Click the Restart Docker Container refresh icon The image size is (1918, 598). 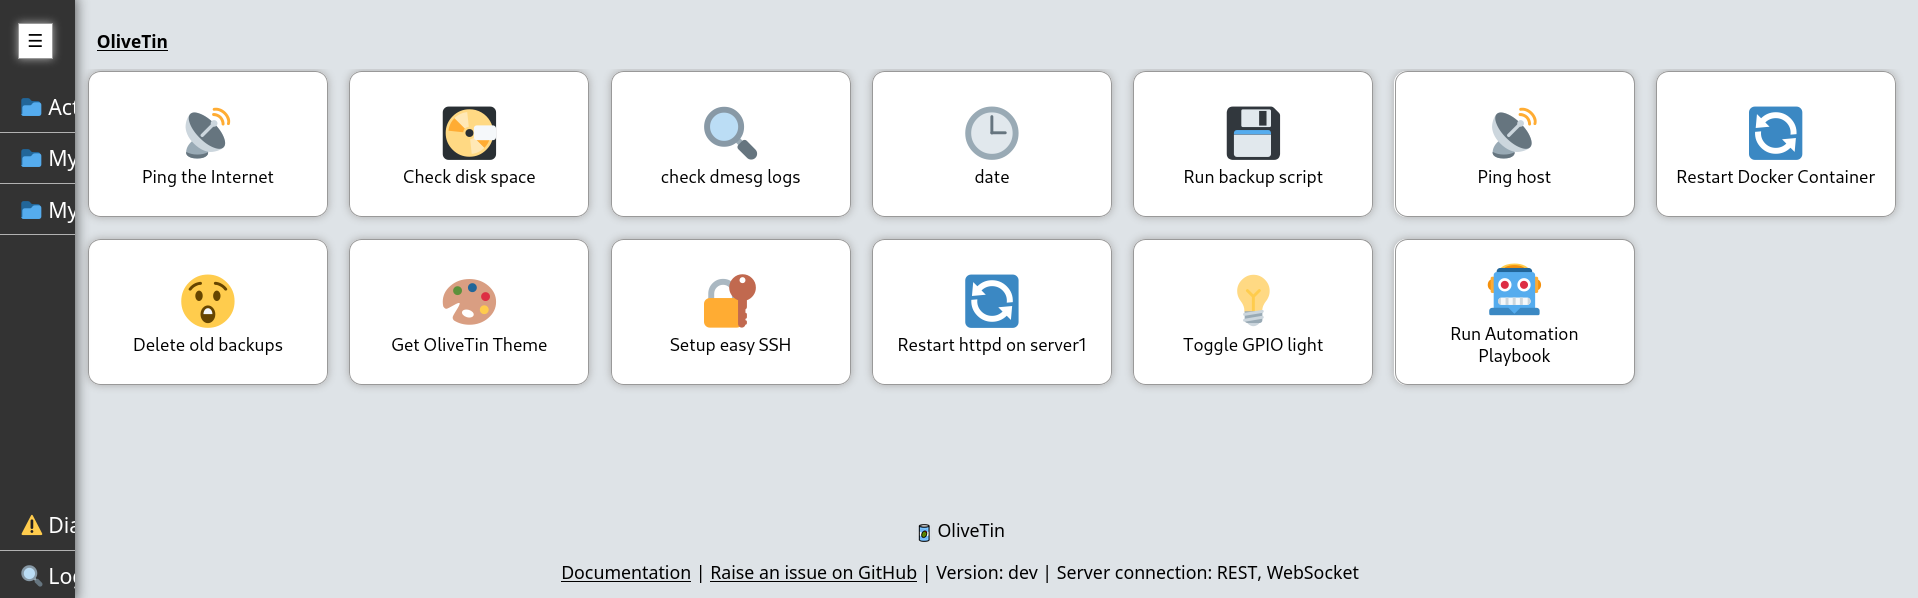click(x=1775, y=133)
